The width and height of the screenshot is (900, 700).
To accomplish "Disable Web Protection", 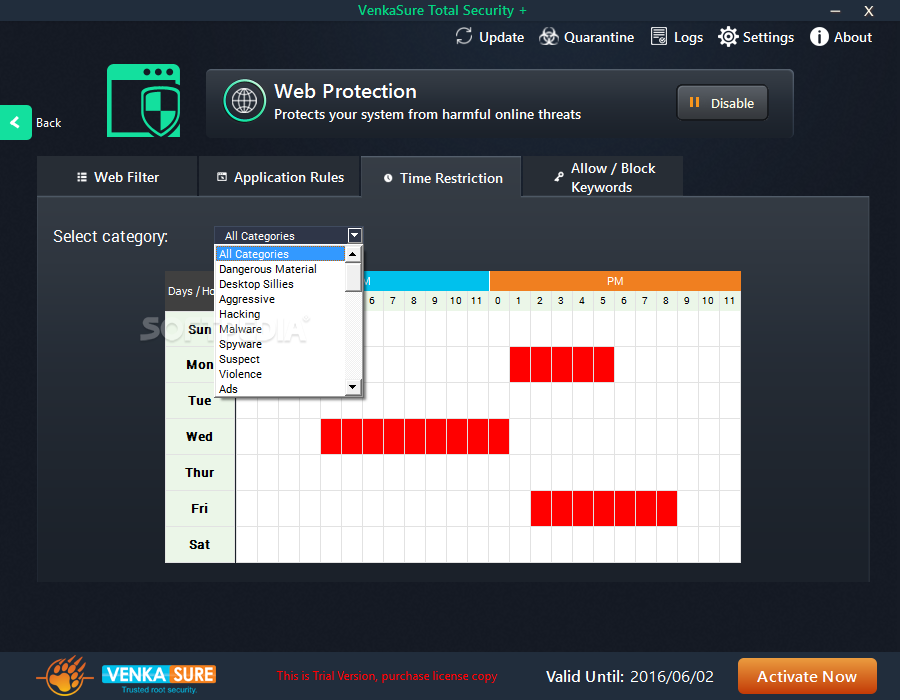I will (x=722, y=103).
